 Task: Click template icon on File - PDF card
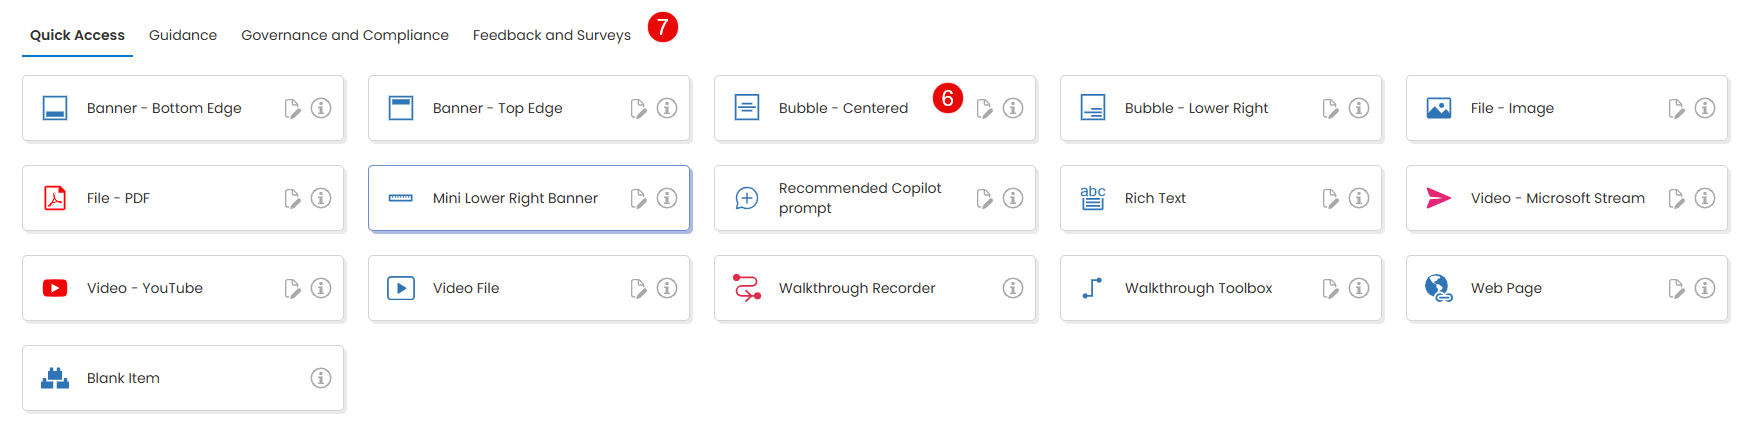[x=292, y=198]
